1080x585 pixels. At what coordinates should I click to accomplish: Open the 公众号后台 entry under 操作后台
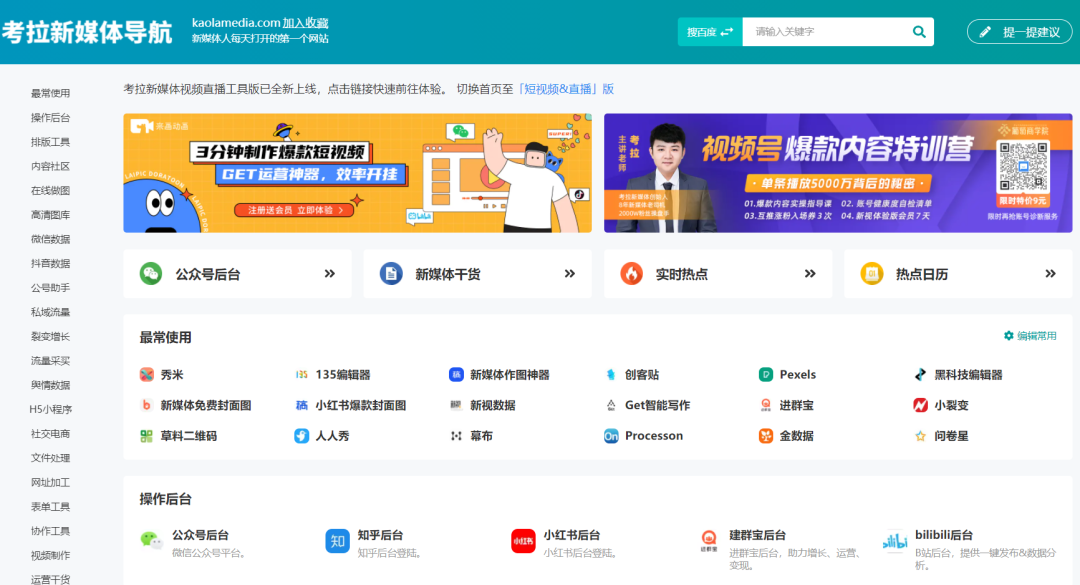[200, 535]
